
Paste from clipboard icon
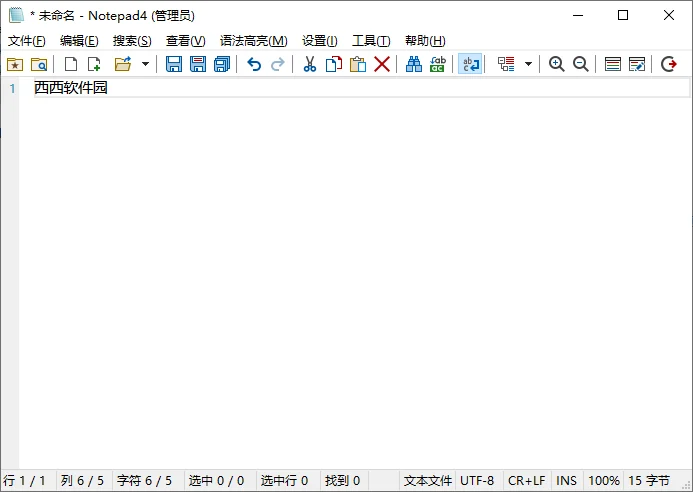(x=358, y=65)
